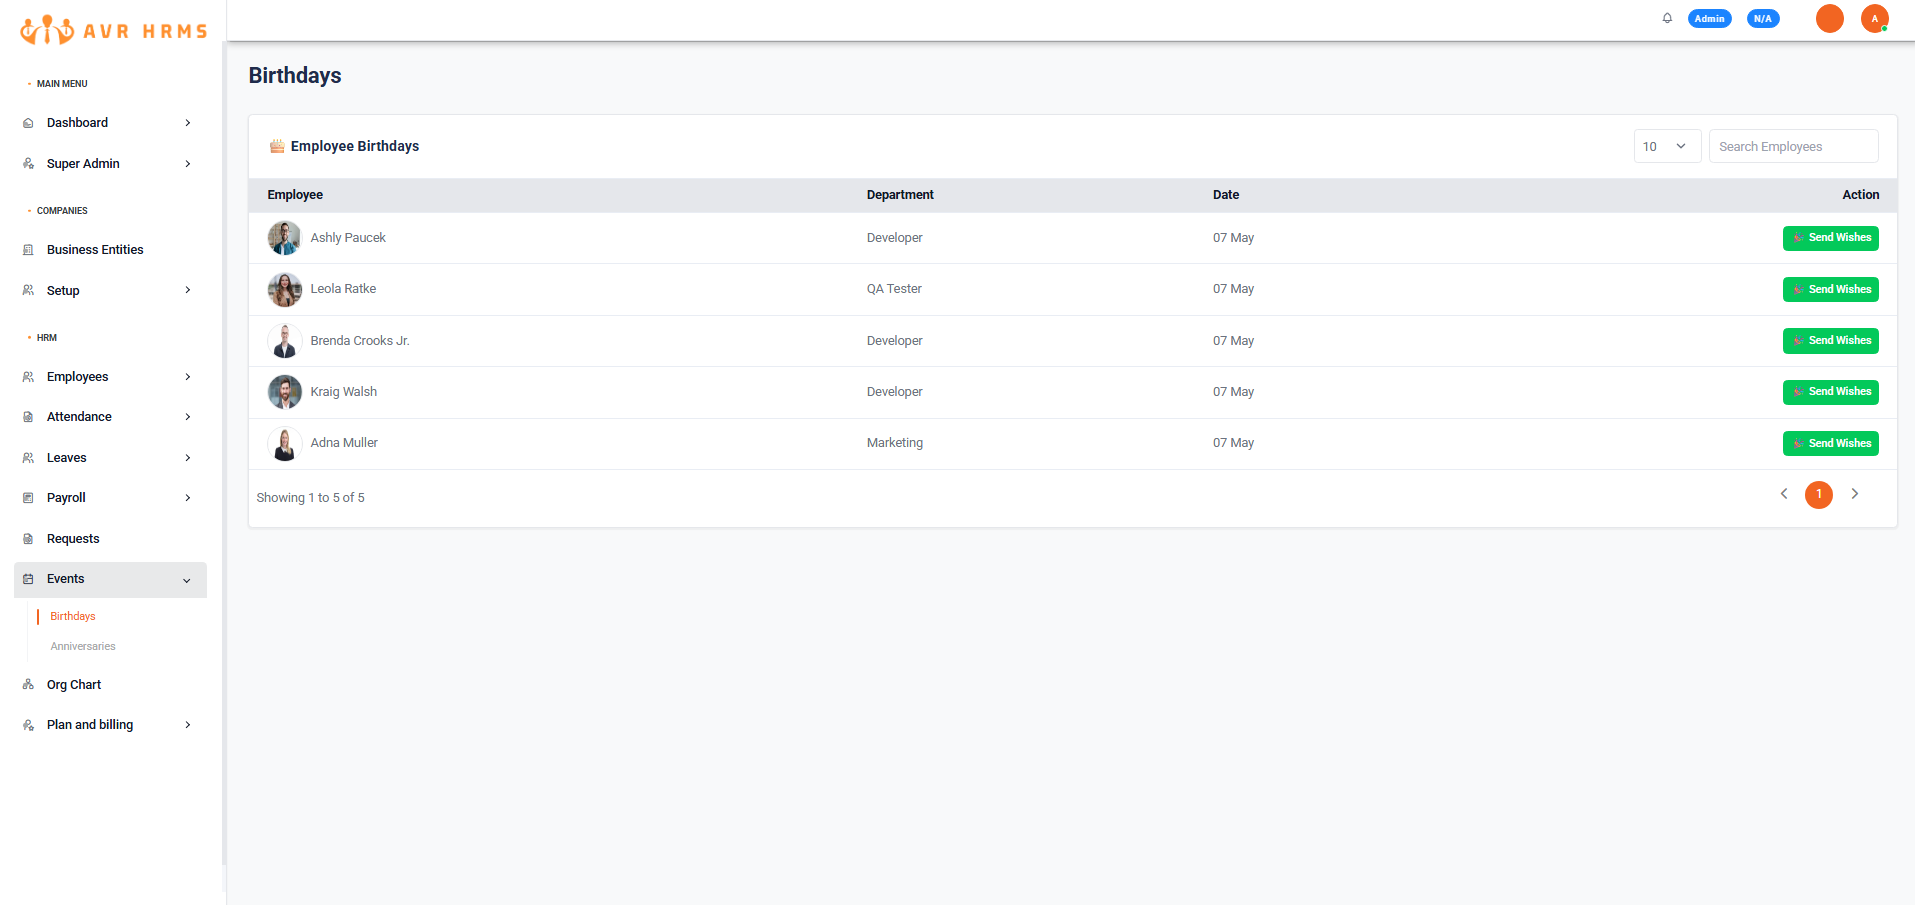1915x905 pixels.
Task: Click the Payroll icon
Action: pyautogui.click(x=28, y=498)
